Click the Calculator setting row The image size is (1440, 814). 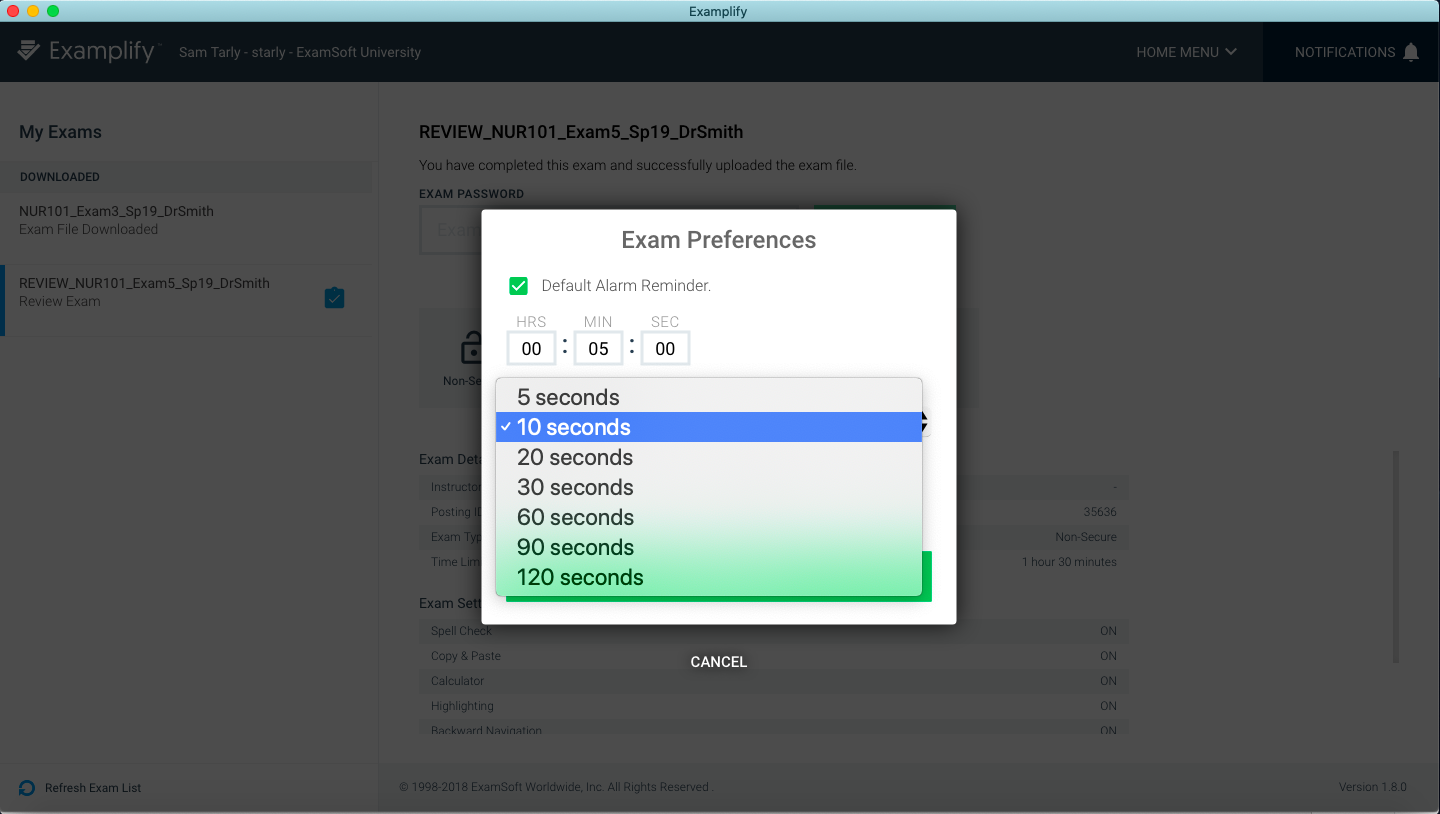tap(774, 681)
